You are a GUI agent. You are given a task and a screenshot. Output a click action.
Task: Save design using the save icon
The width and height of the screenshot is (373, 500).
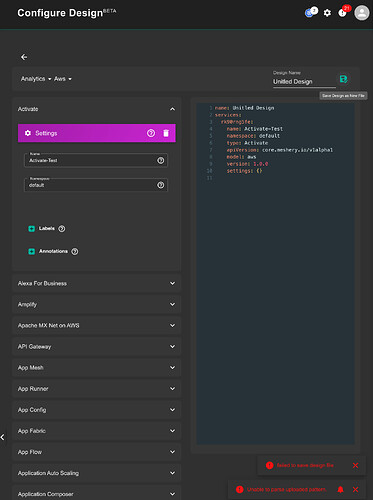click(x=343, y=79)
